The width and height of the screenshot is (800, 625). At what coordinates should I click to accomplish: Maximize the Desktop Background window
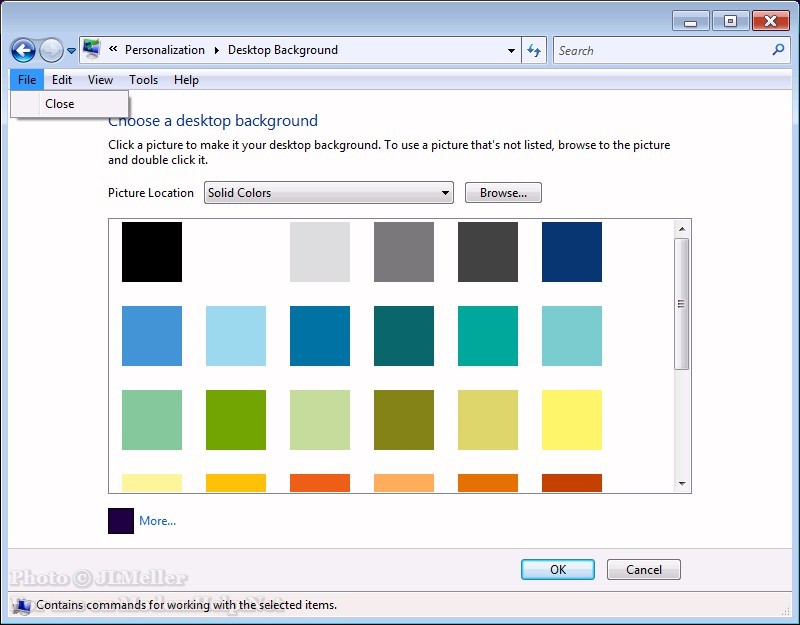pyautogui.click(x=731, y=21)
